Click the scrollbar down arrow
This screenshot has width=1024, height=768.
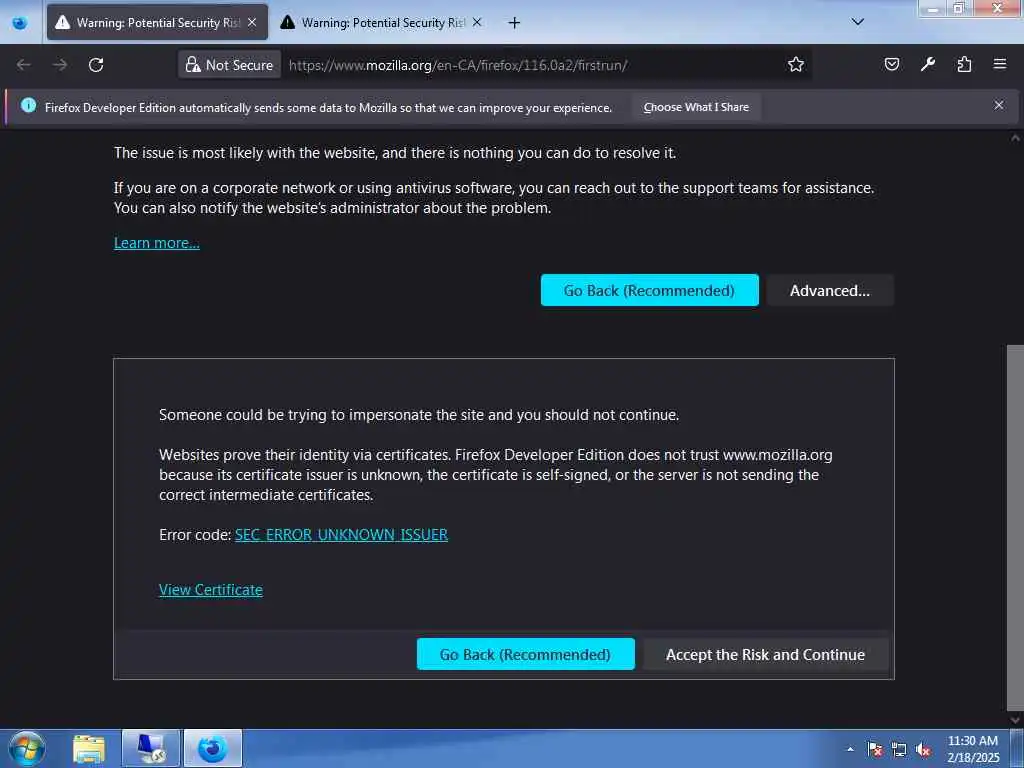click(x=1015, y=720)
